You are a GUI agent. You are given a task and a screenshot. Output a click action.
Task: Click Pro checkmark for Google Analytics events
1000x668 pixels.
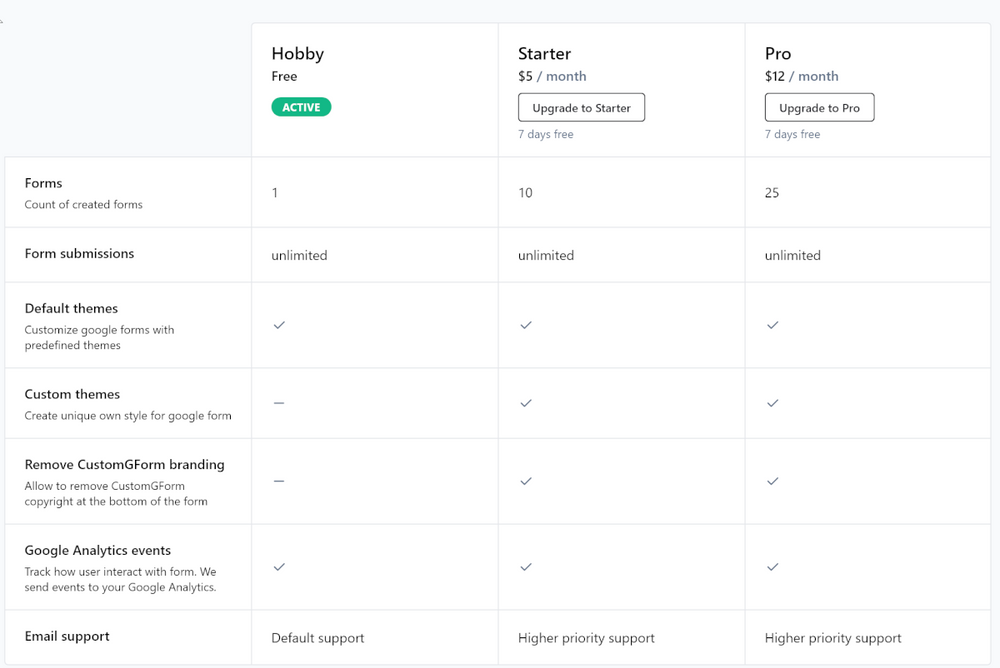click(772, 567)
